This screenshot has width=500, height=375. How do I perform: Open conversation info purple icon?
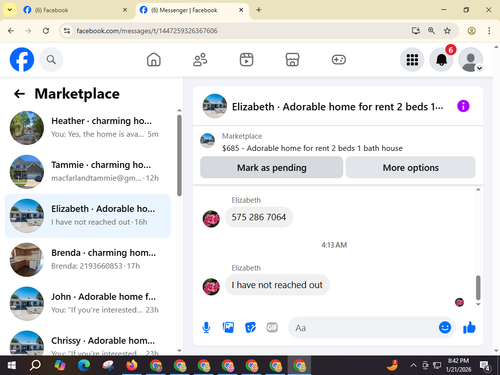463,106
